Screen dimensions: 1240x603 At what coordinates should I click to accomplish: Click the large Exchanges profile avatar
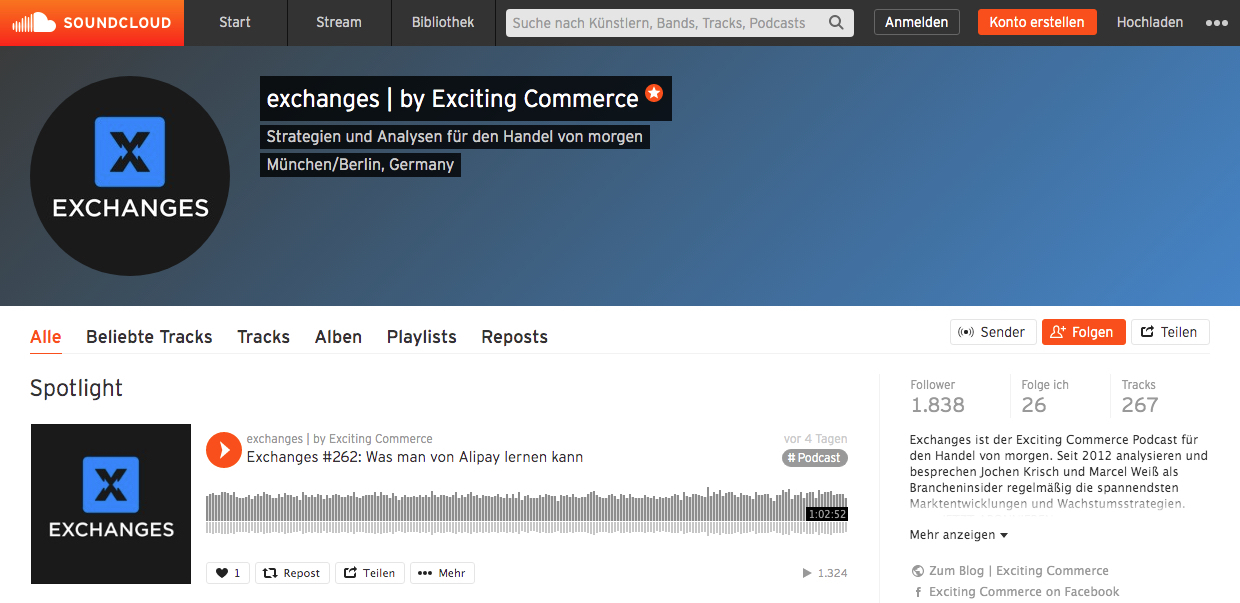[130, 176]
